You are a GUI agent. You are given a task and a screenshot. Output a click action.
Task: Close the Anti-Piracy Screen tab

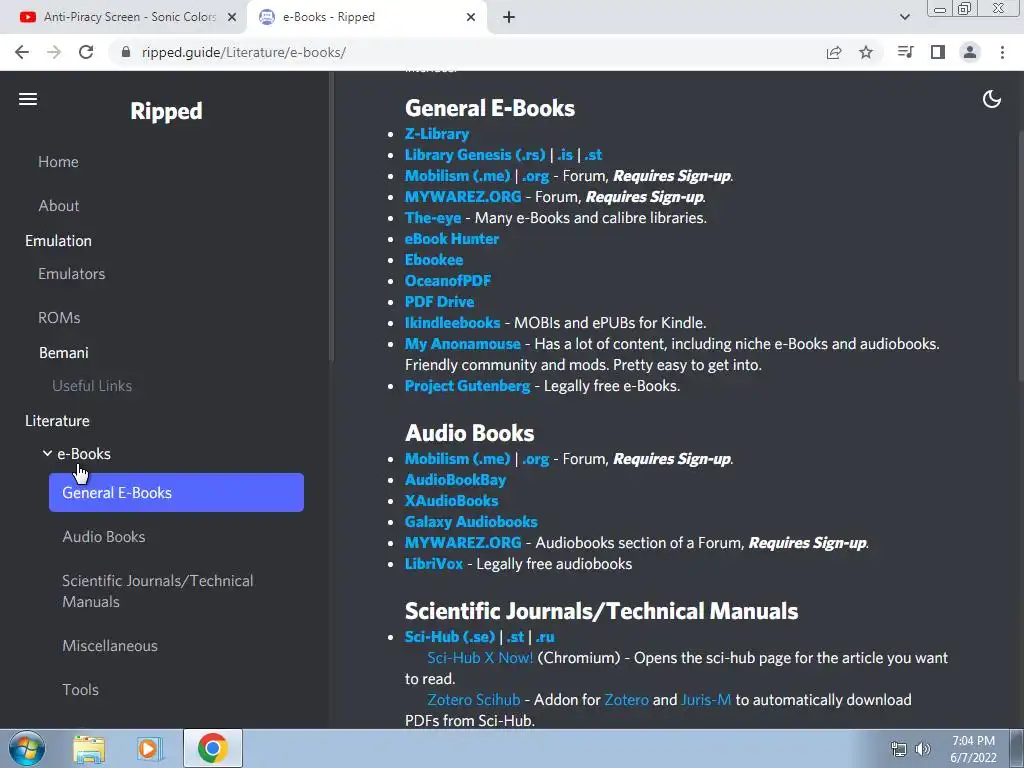pos(232,18)
